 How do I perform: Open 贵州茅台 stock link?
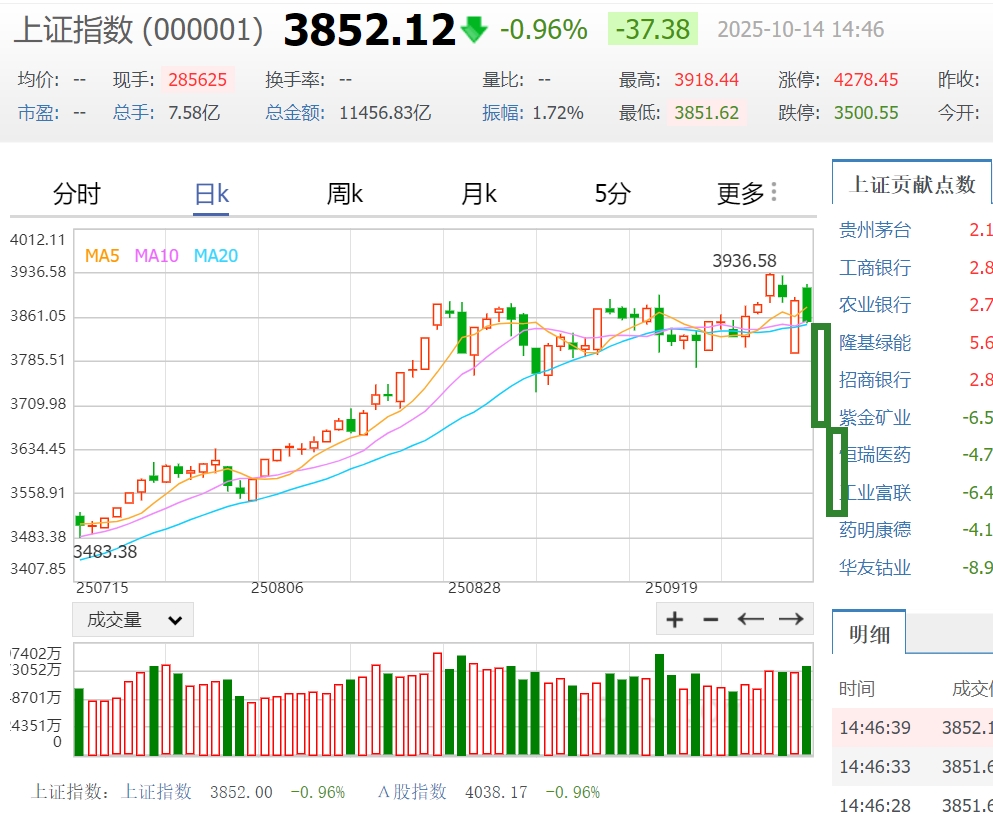[875, 230]
